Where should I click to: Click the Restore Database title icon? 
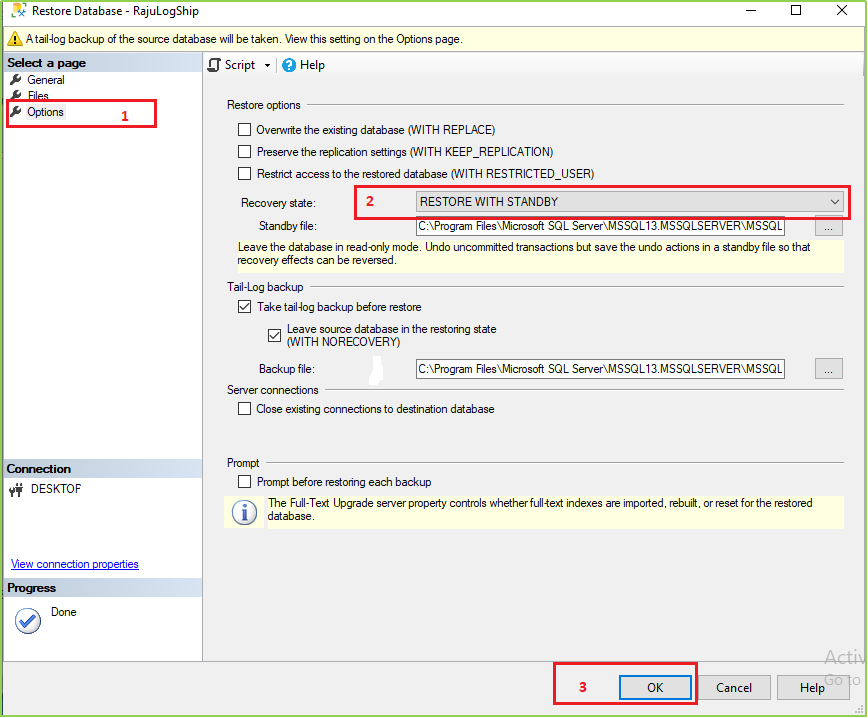(x=18, y=11)
